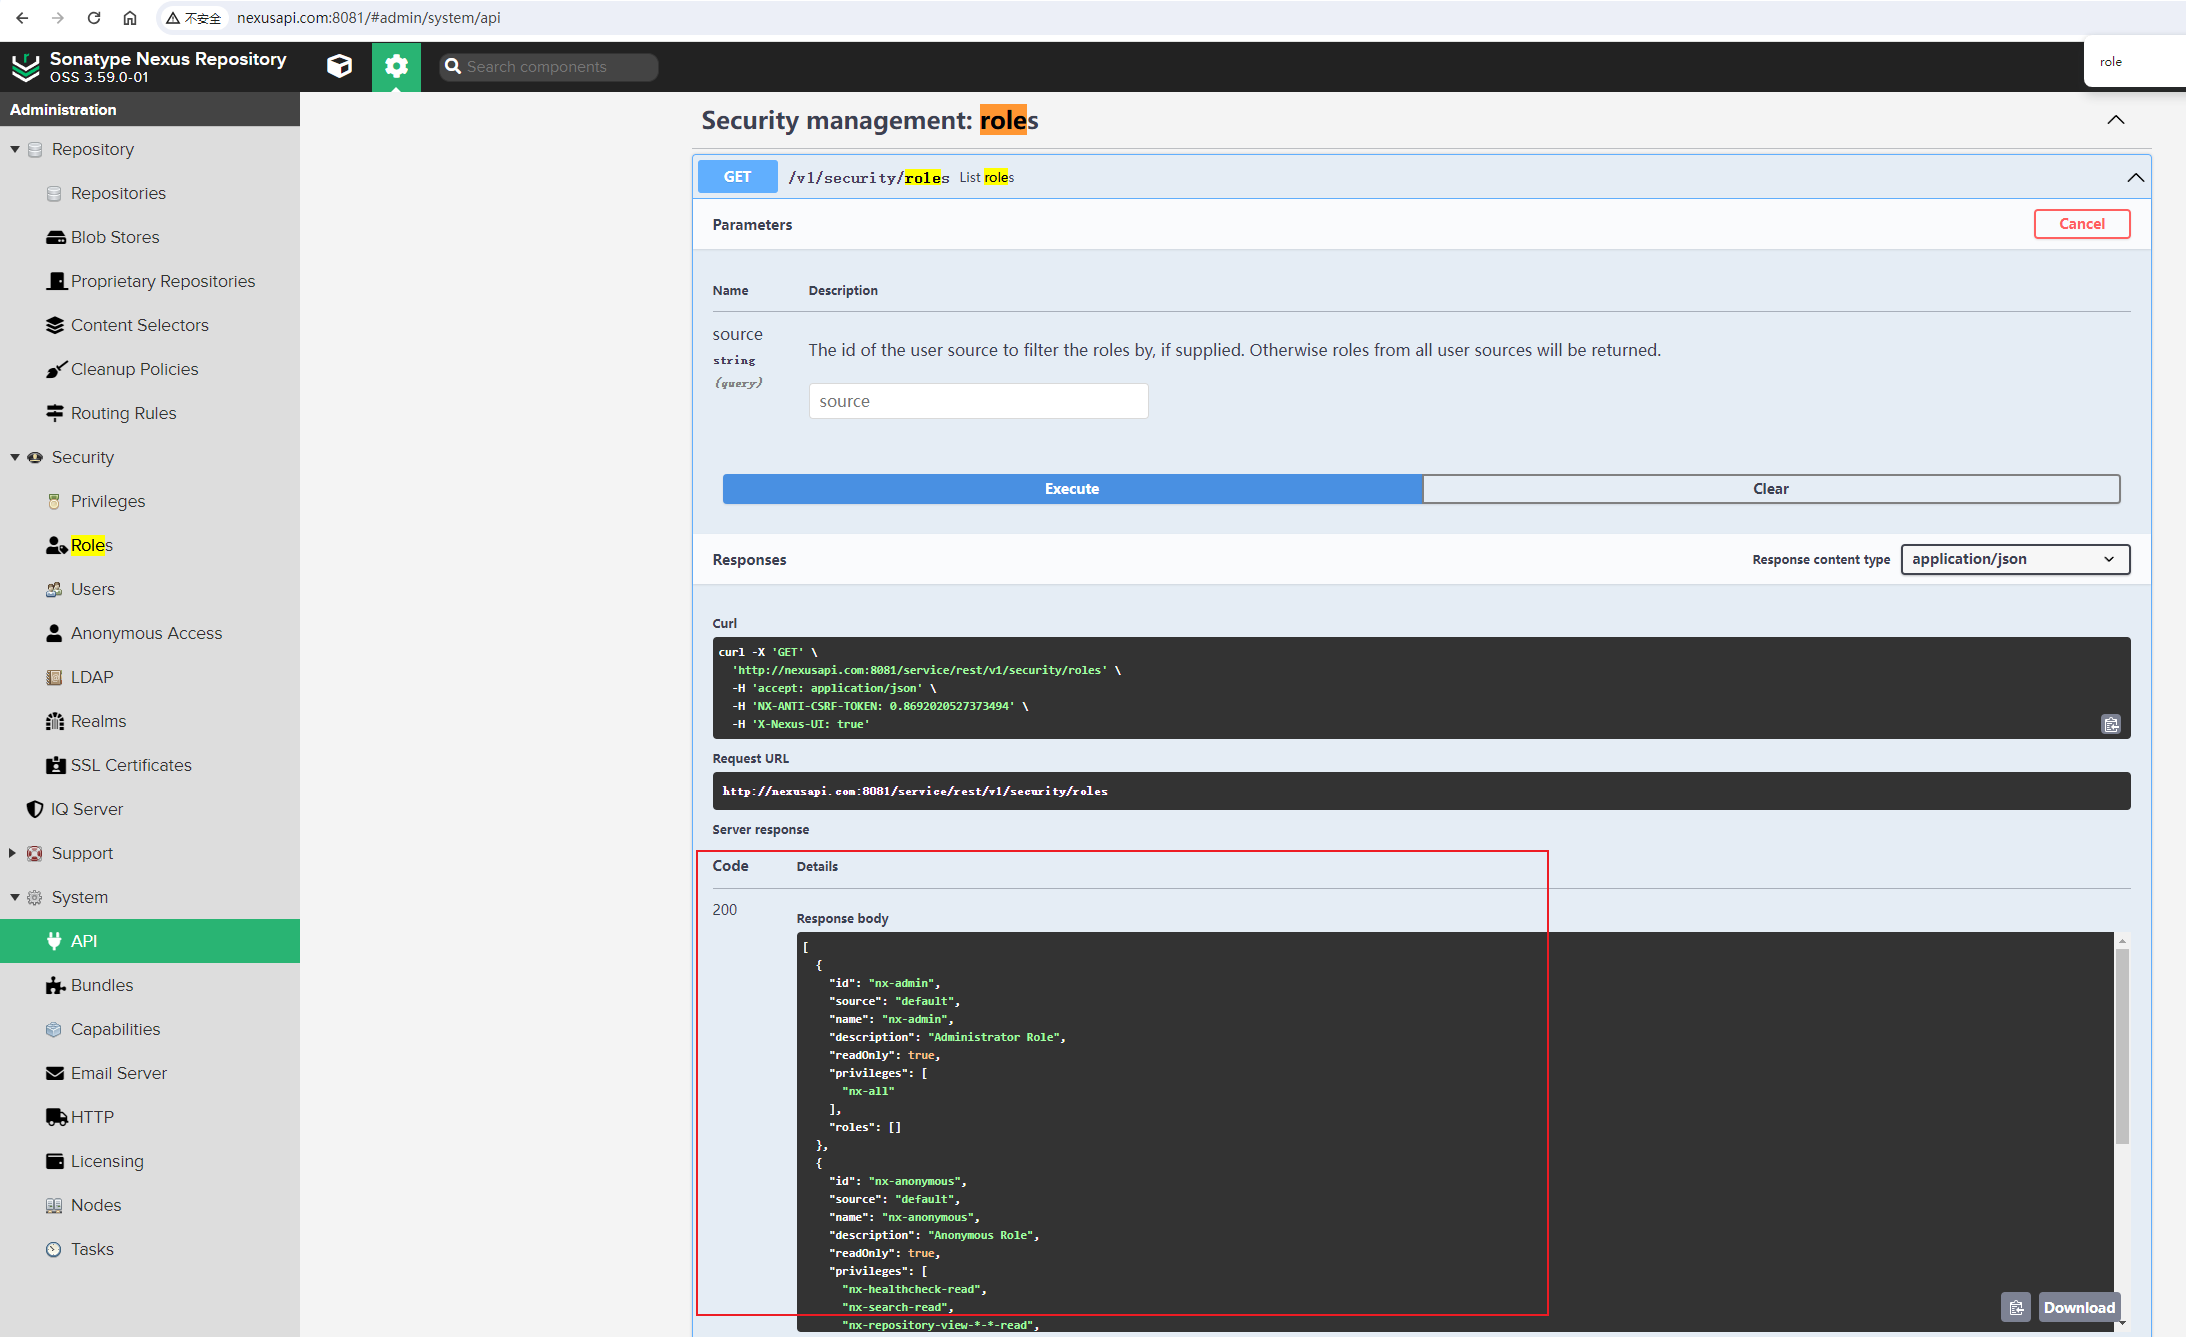Reload the page with the refresh icon

pos(94,18)
